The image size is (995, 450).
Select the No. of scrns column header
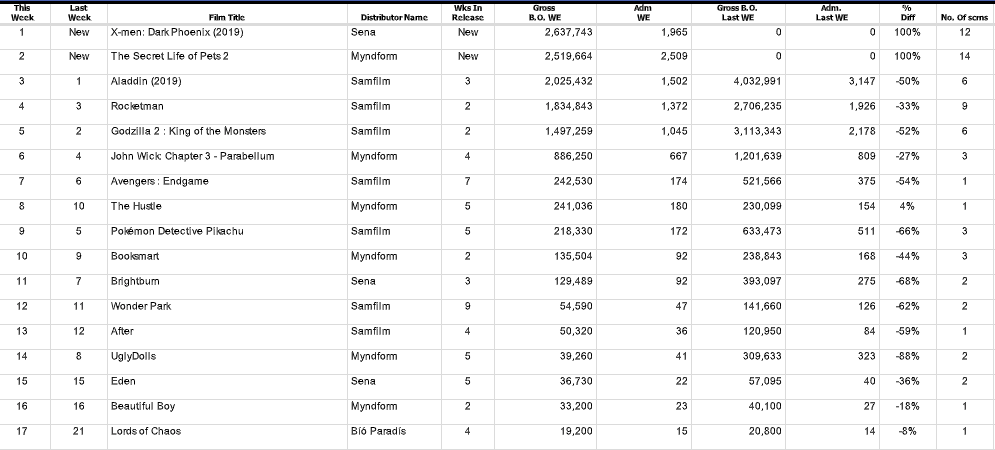(x=963, y=18)
